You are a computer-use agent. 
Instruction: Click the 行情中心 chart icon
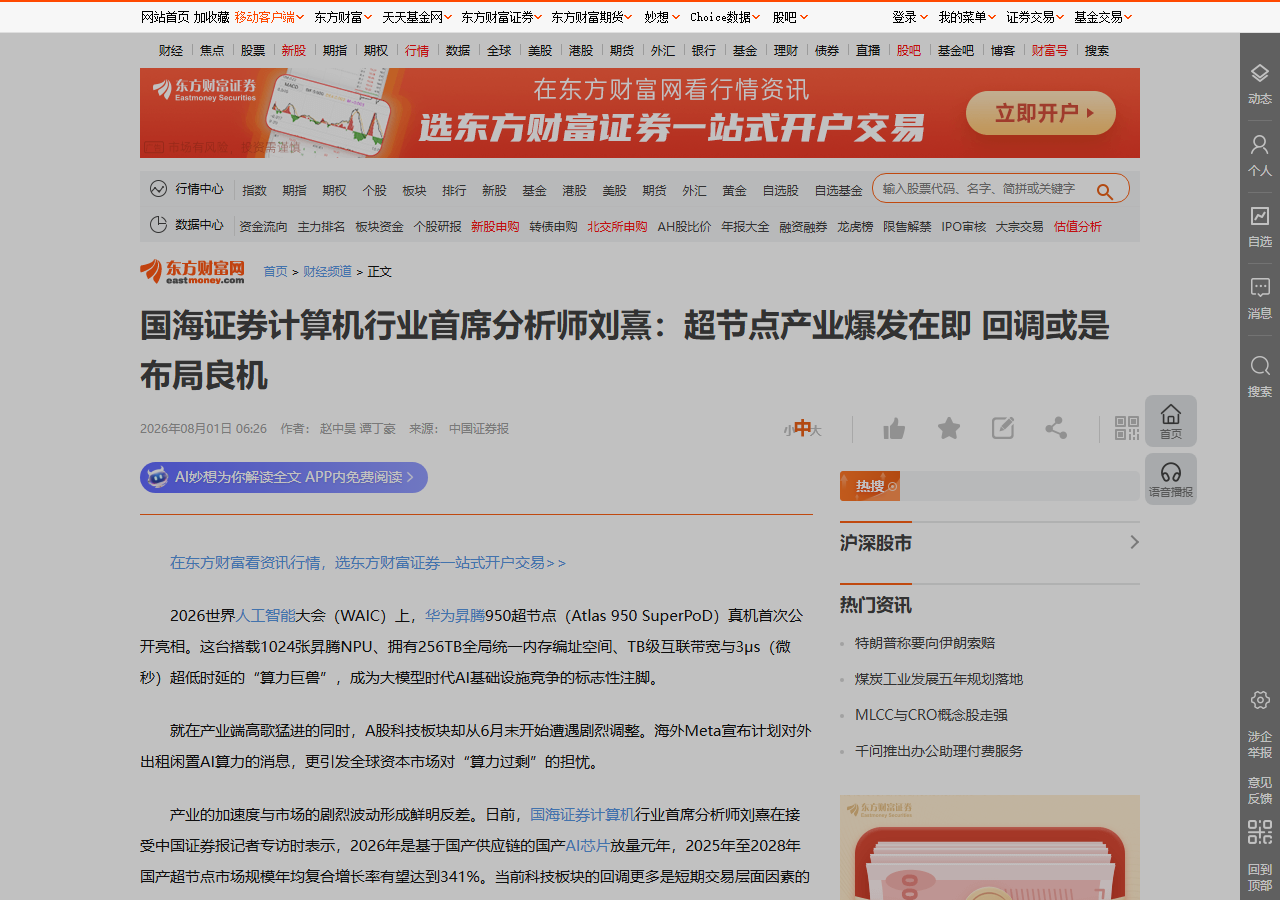tap(158, 188)
